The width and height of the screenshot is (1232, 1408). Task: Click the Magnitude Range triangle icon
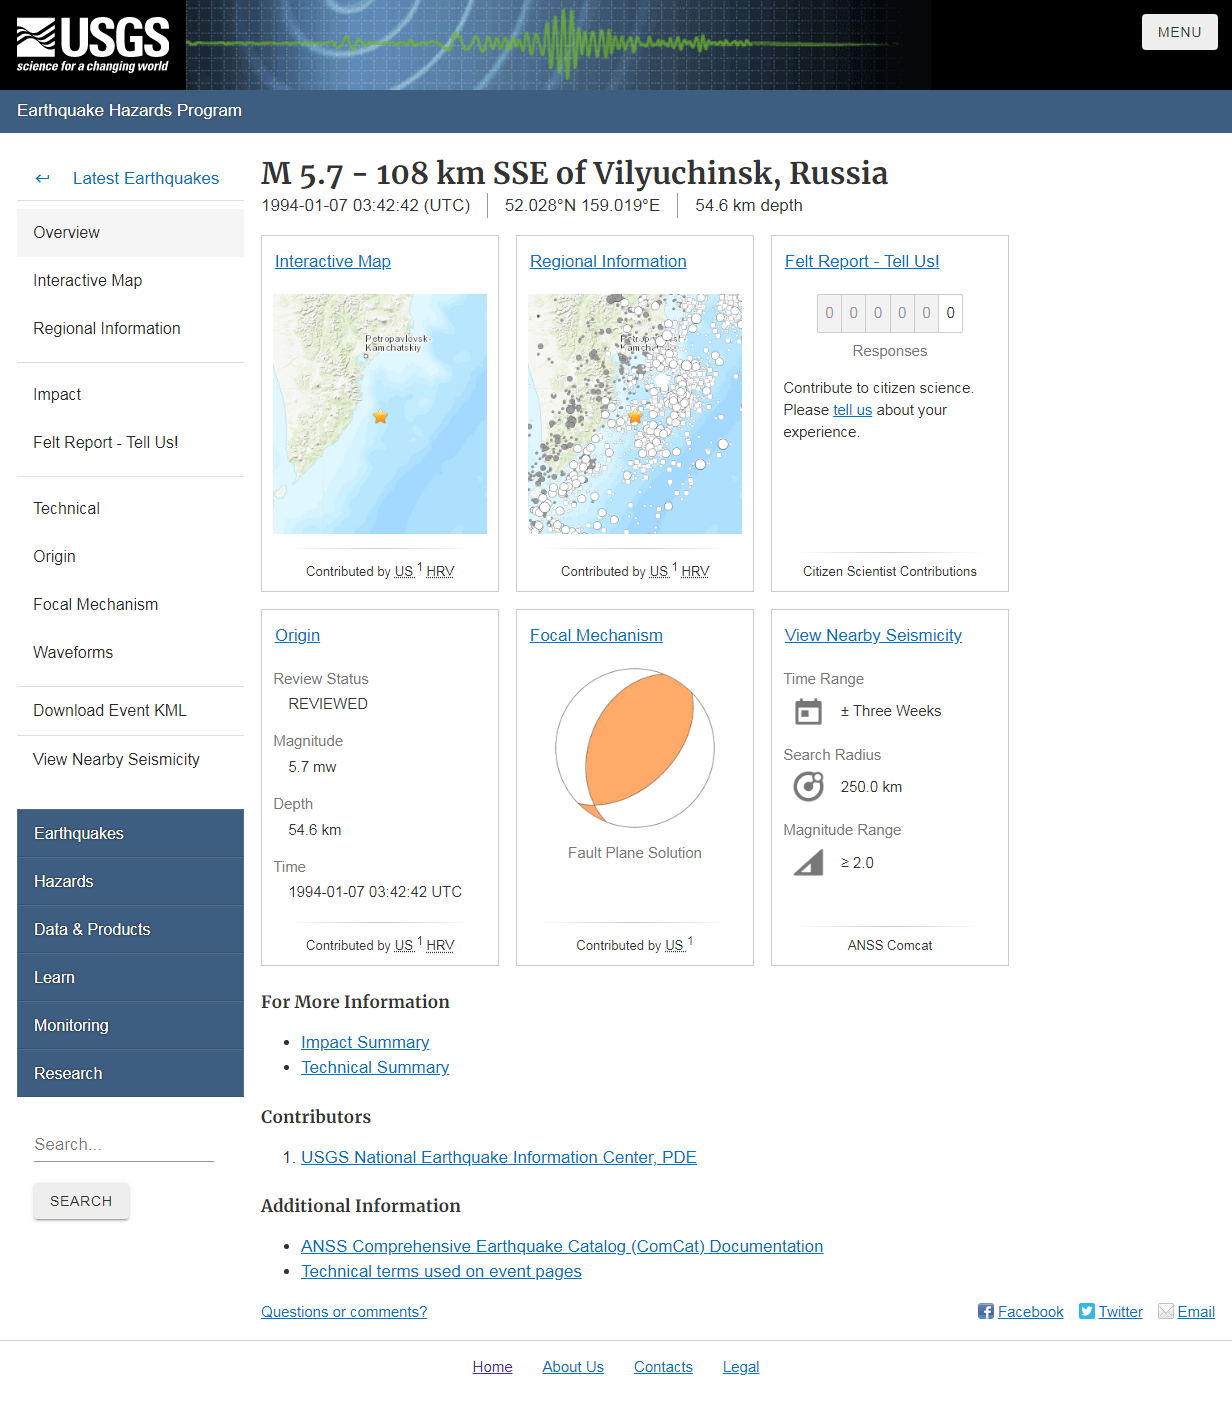point(808,862)
